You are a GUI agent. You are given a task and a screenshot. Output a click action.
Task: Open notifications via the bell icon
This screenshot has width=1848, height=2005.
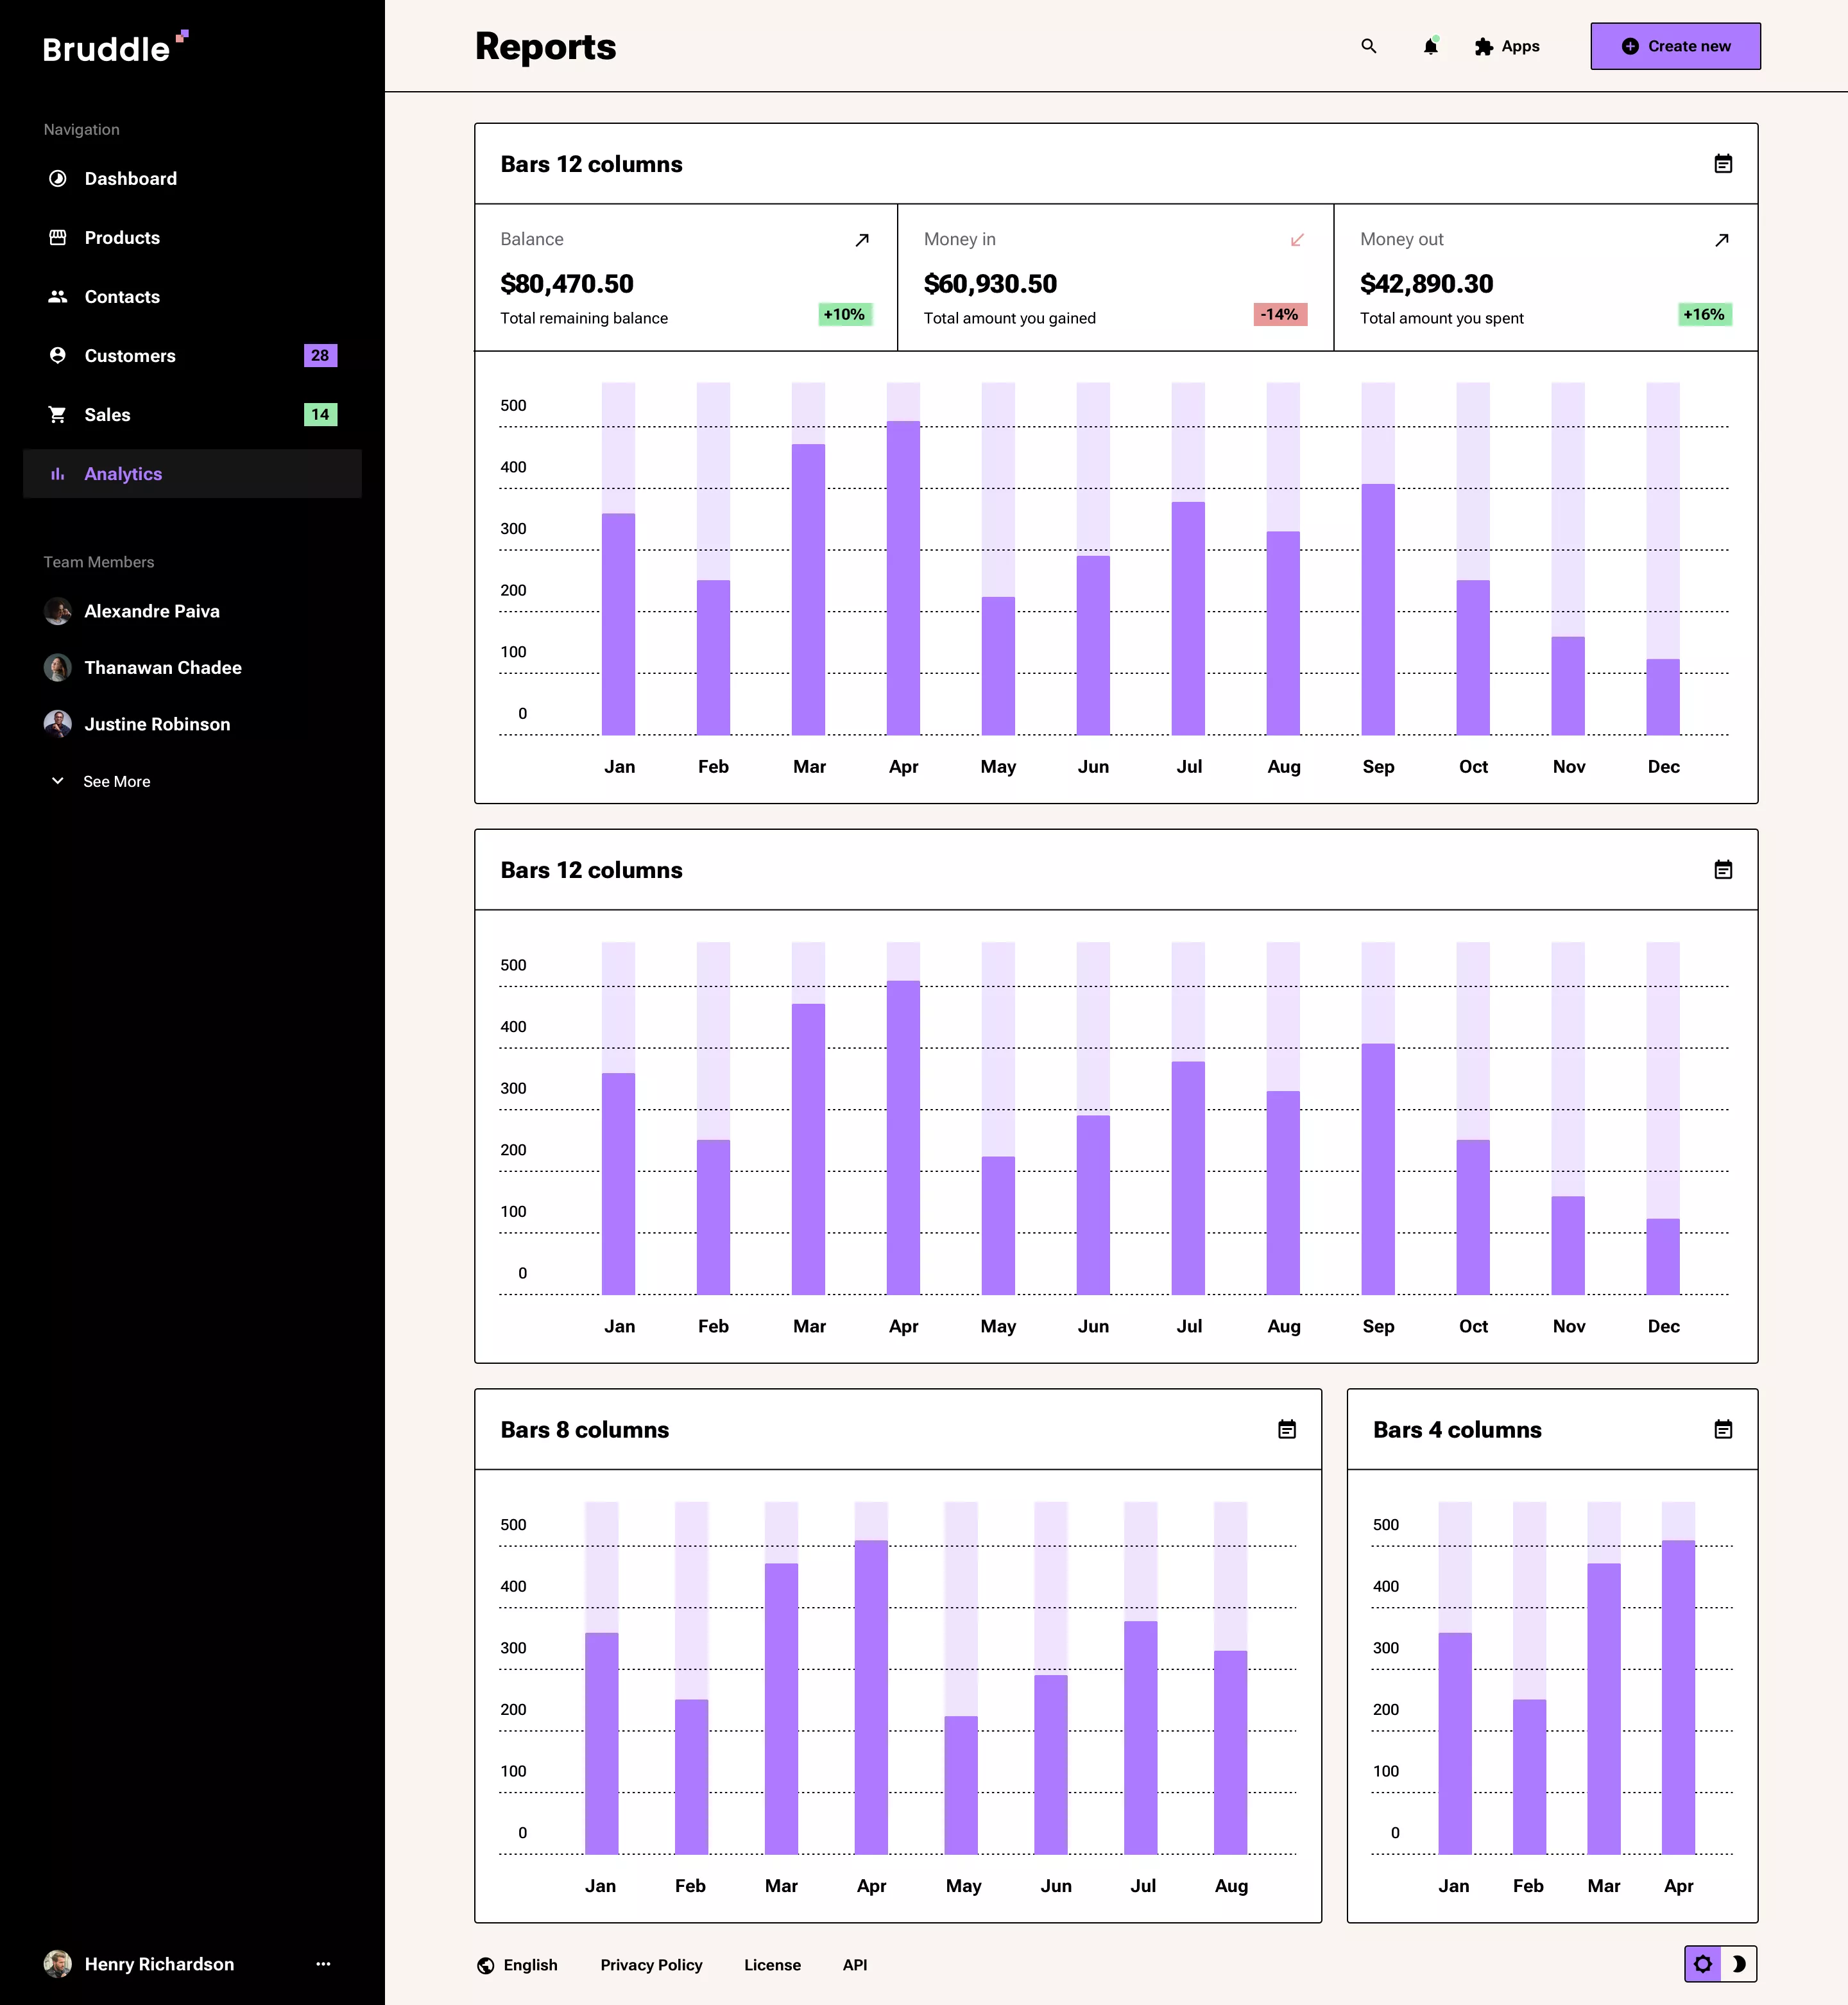click(x=1431, y=46)
